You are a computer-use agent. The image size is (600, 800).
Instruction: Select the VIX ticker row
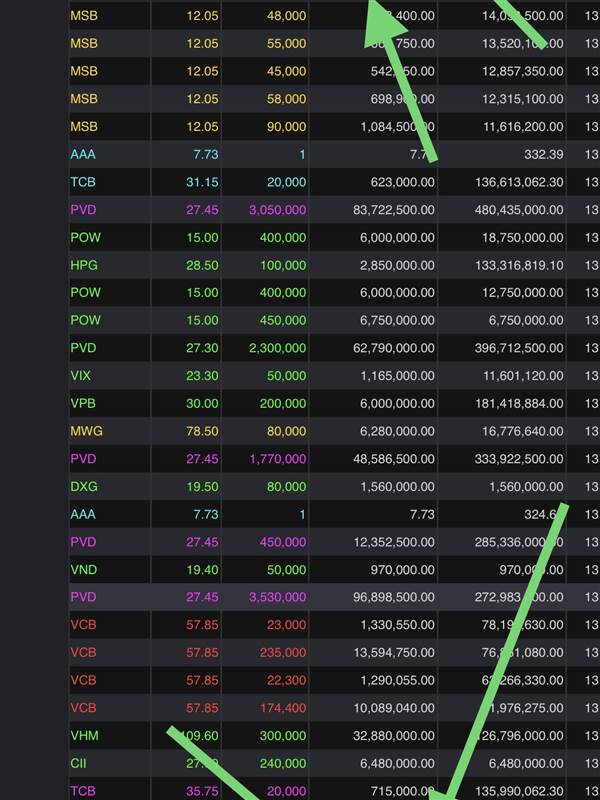tap(81, 376)
